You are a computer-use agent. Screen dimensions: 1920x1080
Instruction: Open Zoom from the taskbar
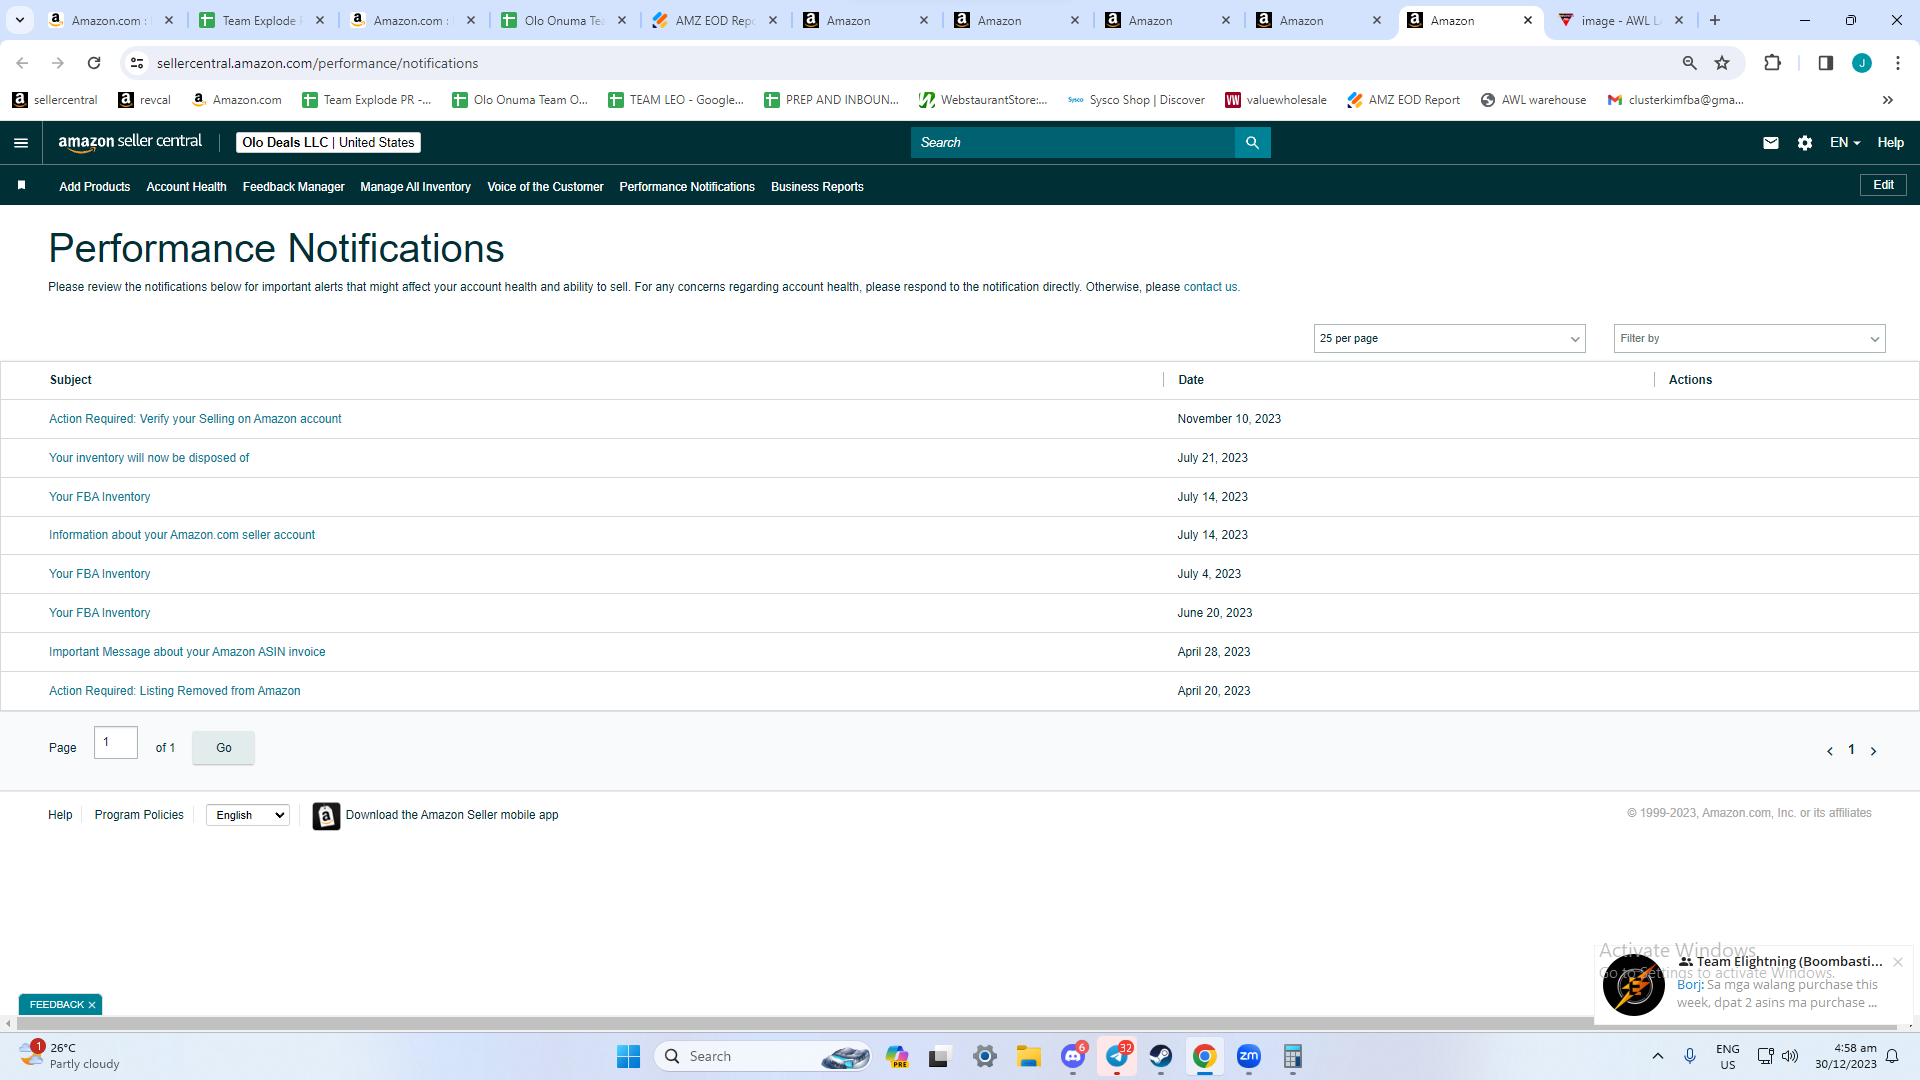pos(1249,1056)
